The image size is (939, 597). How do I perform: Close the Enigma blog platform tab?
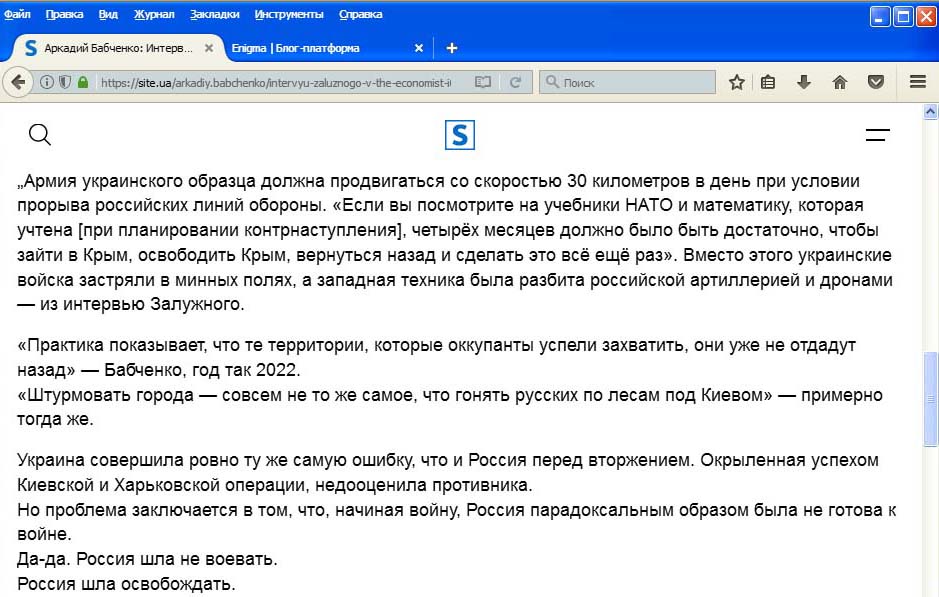419,48
